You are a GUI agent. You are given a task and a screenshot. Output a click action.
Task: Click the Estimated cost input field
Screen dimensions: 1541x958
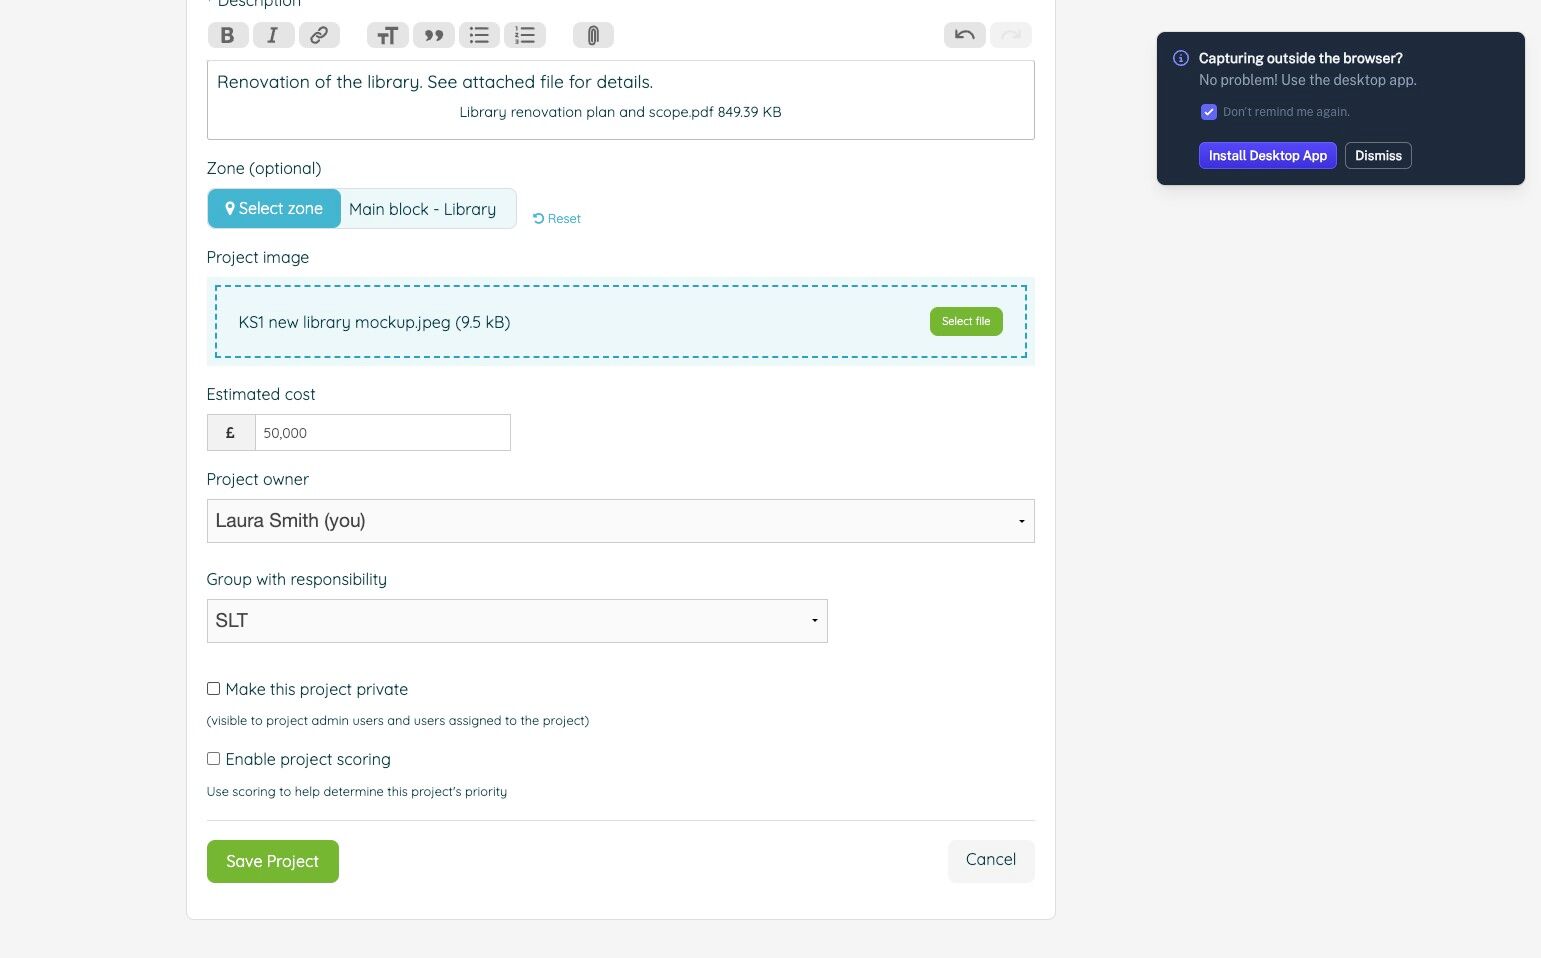[382, 433]
